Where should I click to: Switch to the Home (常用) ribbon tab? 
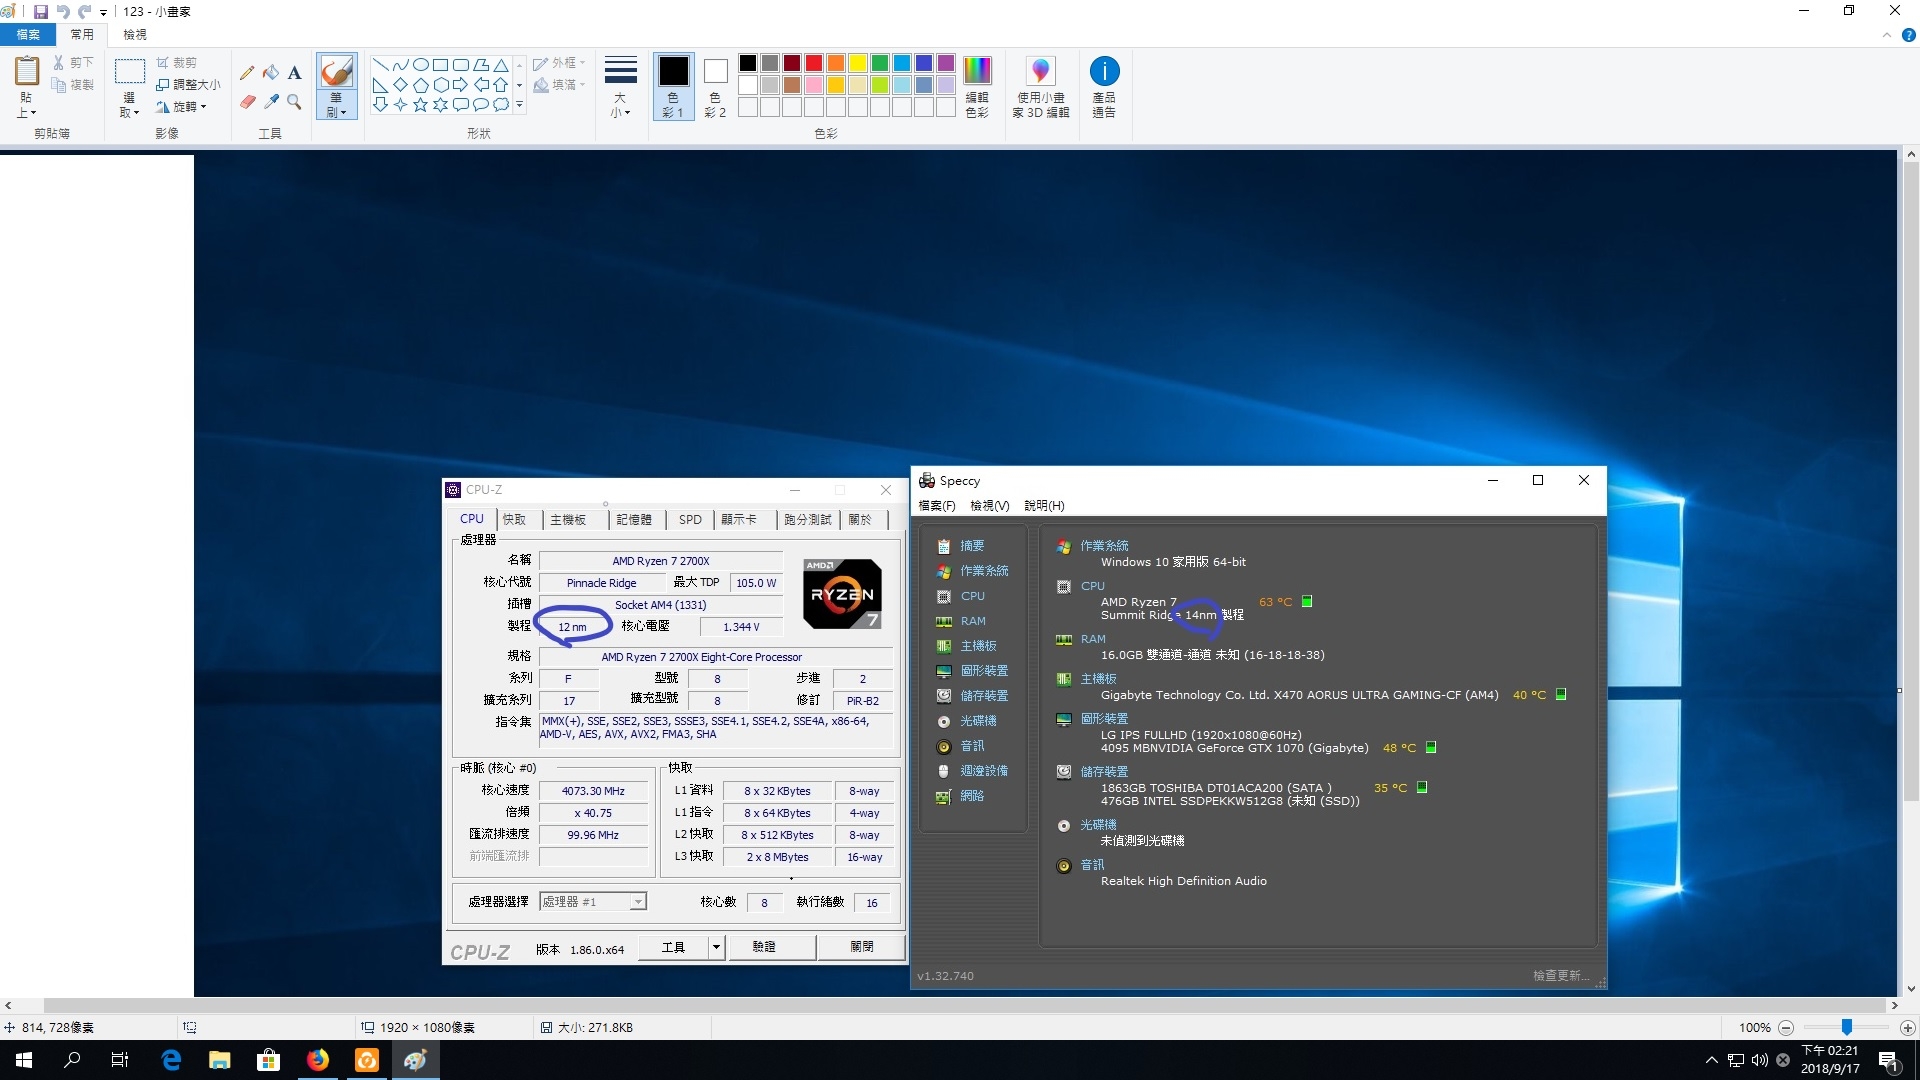(82, 35)
